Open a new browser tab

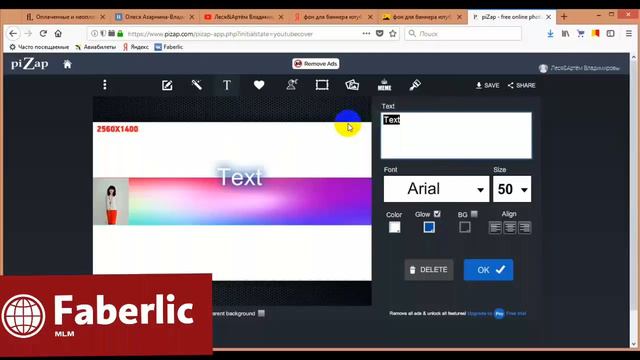(x=564, y=17)
